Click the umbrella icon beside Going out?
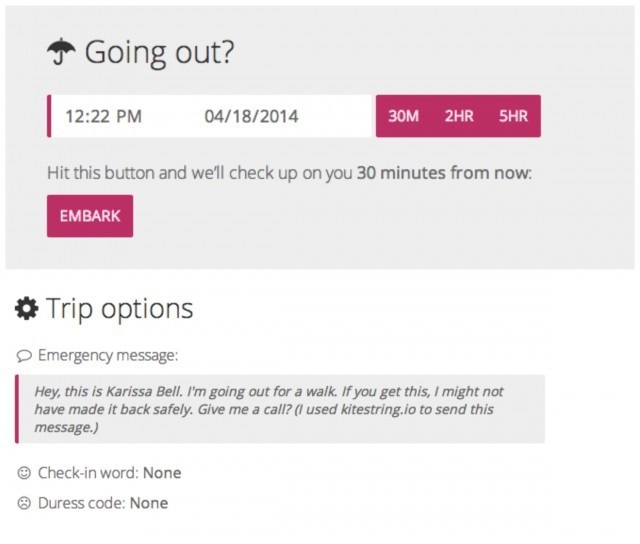The image size is (640, 544). pos(61,52)
